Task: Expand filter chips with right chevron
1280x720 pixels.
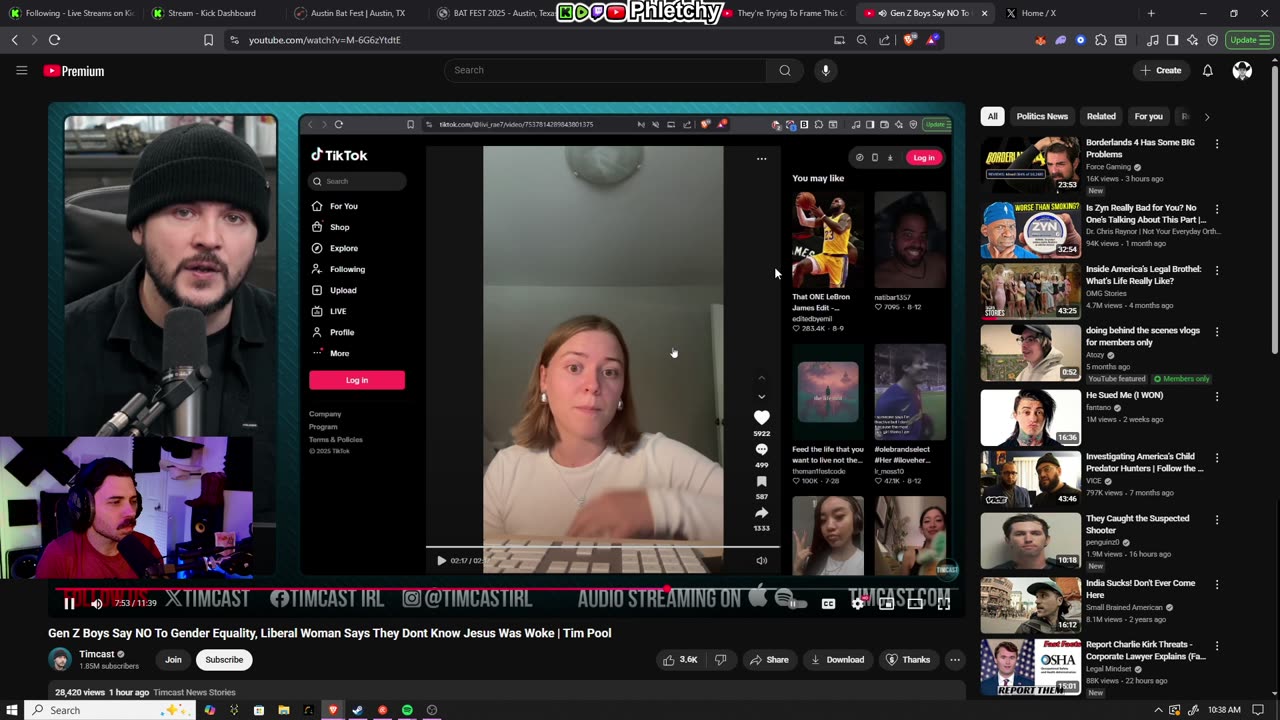Action: coord(1206,117)
